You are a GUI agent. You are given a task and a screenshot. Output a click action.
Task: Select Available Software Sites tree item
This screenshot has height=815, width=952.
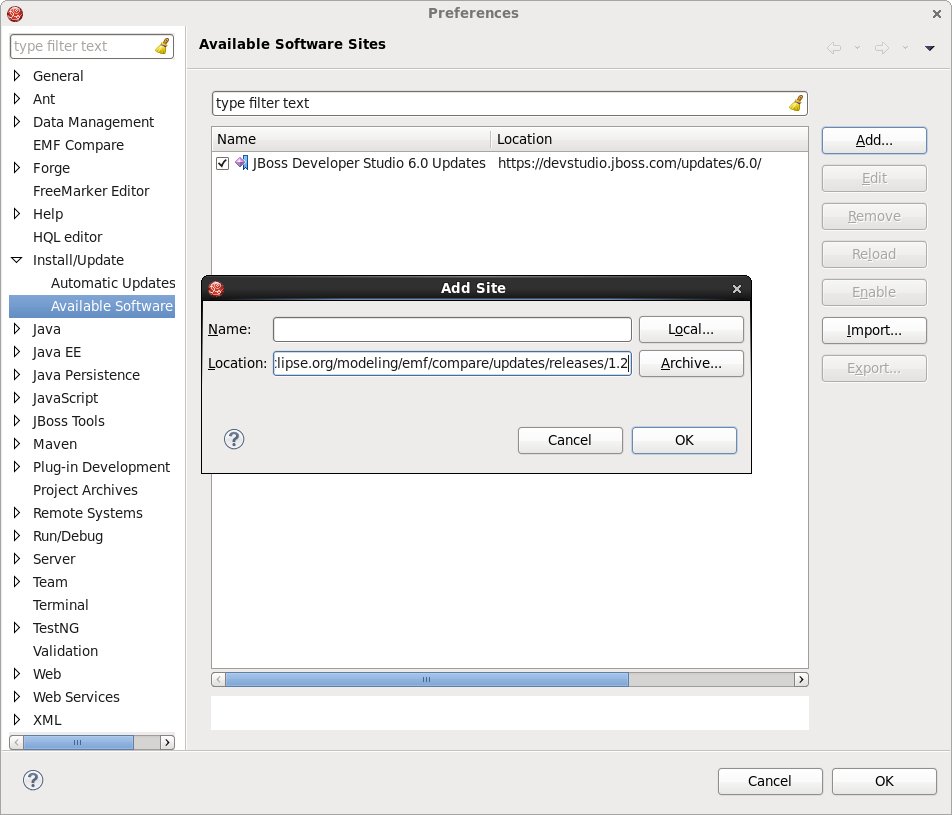(x=112, y=306)
